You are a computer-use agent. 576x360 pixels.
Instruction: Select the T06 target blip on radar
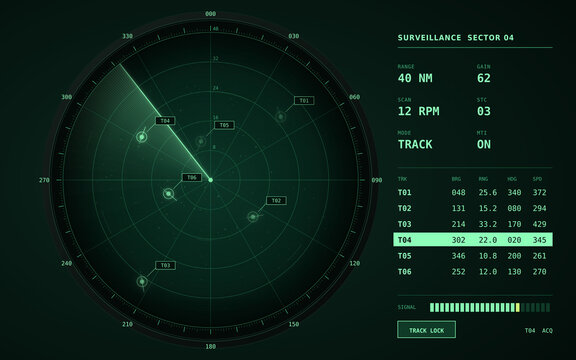click(169, 194)
